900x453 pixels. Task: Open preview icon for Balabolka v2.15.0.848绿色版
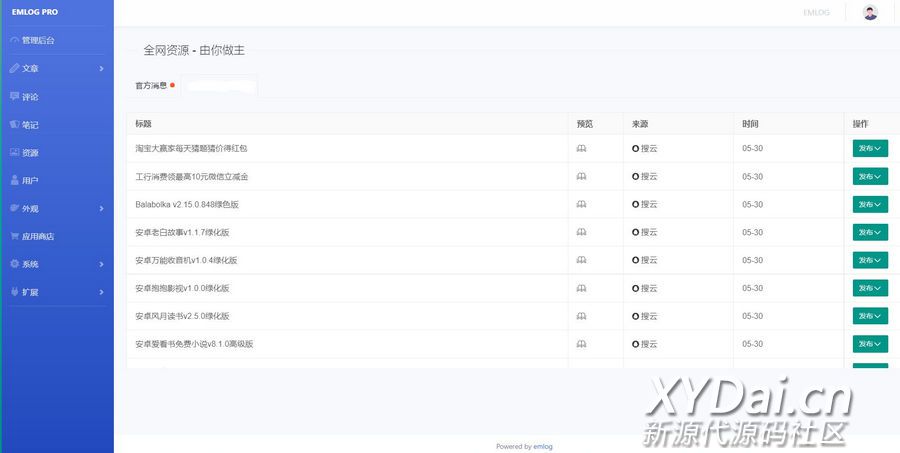(581, 204)
